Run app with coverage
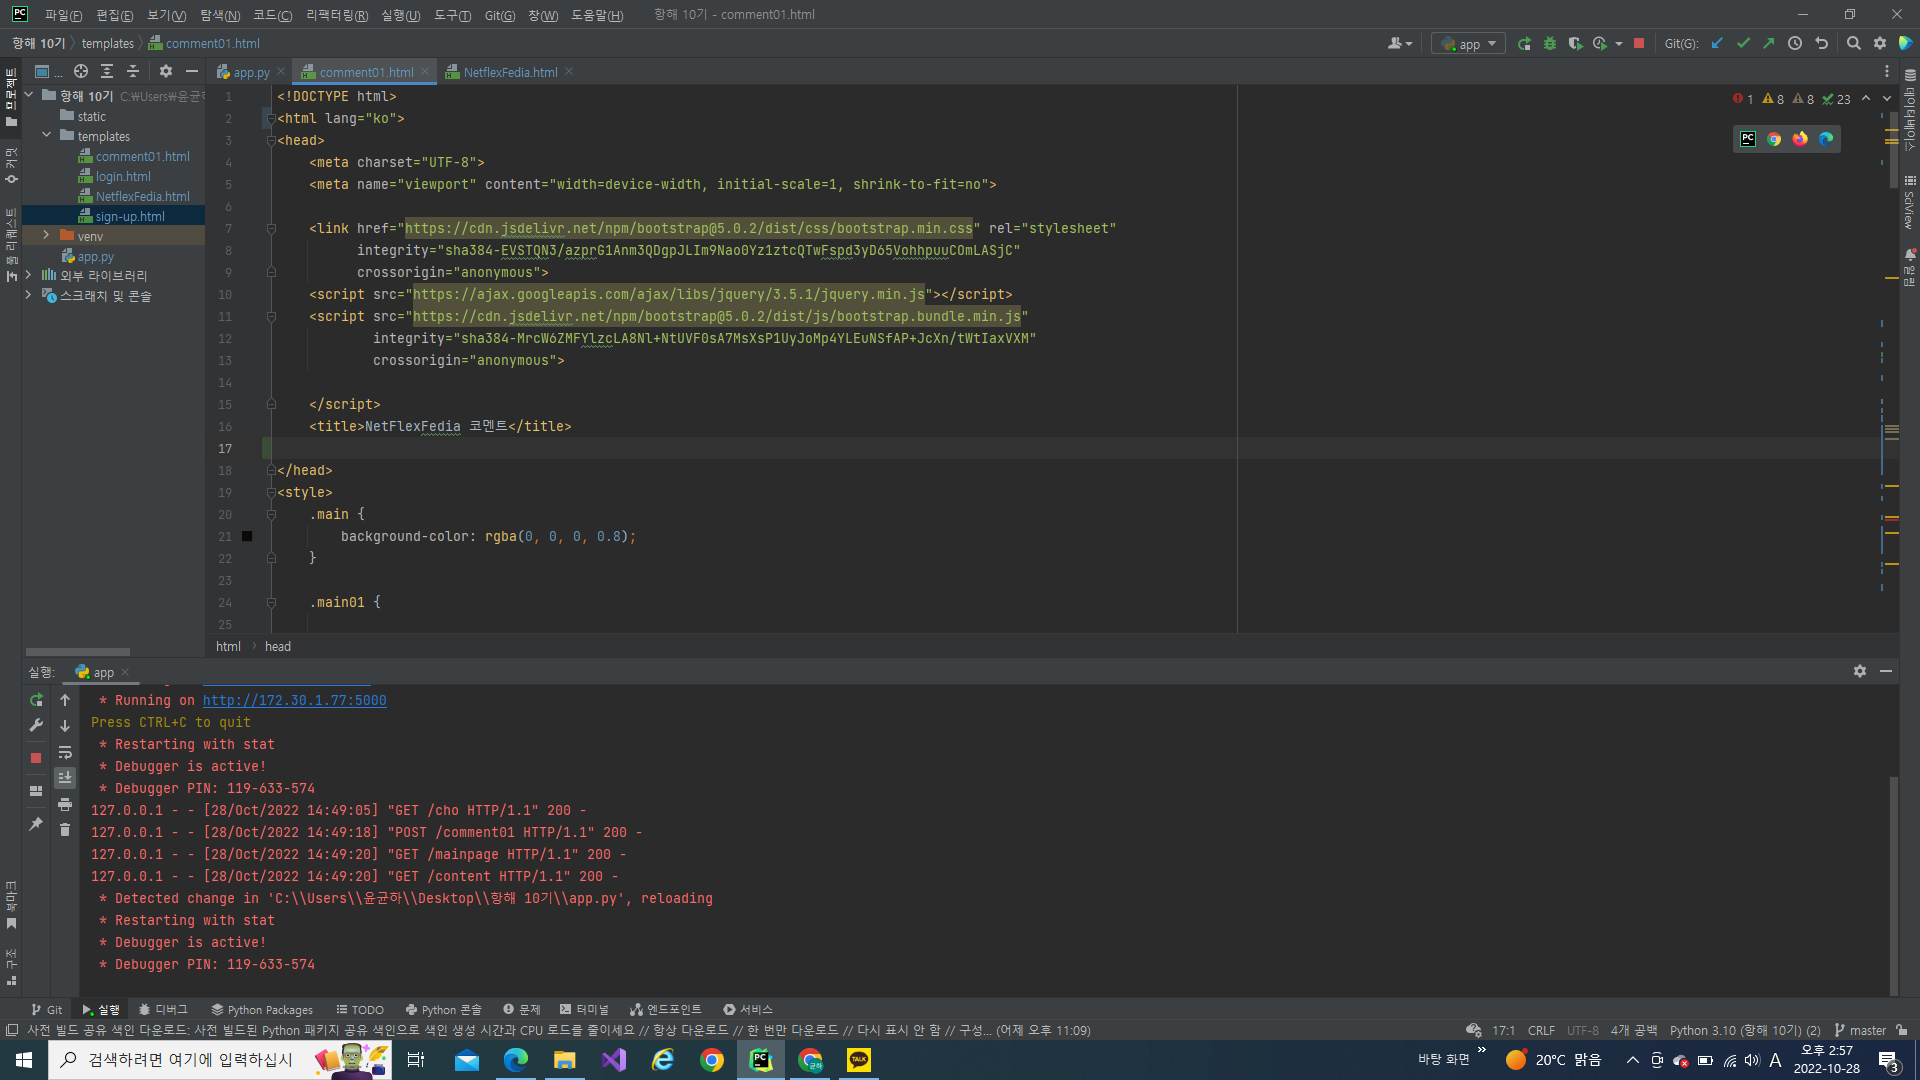1920x1080 pixels. pyautogui.click(x=1575, y=44)
